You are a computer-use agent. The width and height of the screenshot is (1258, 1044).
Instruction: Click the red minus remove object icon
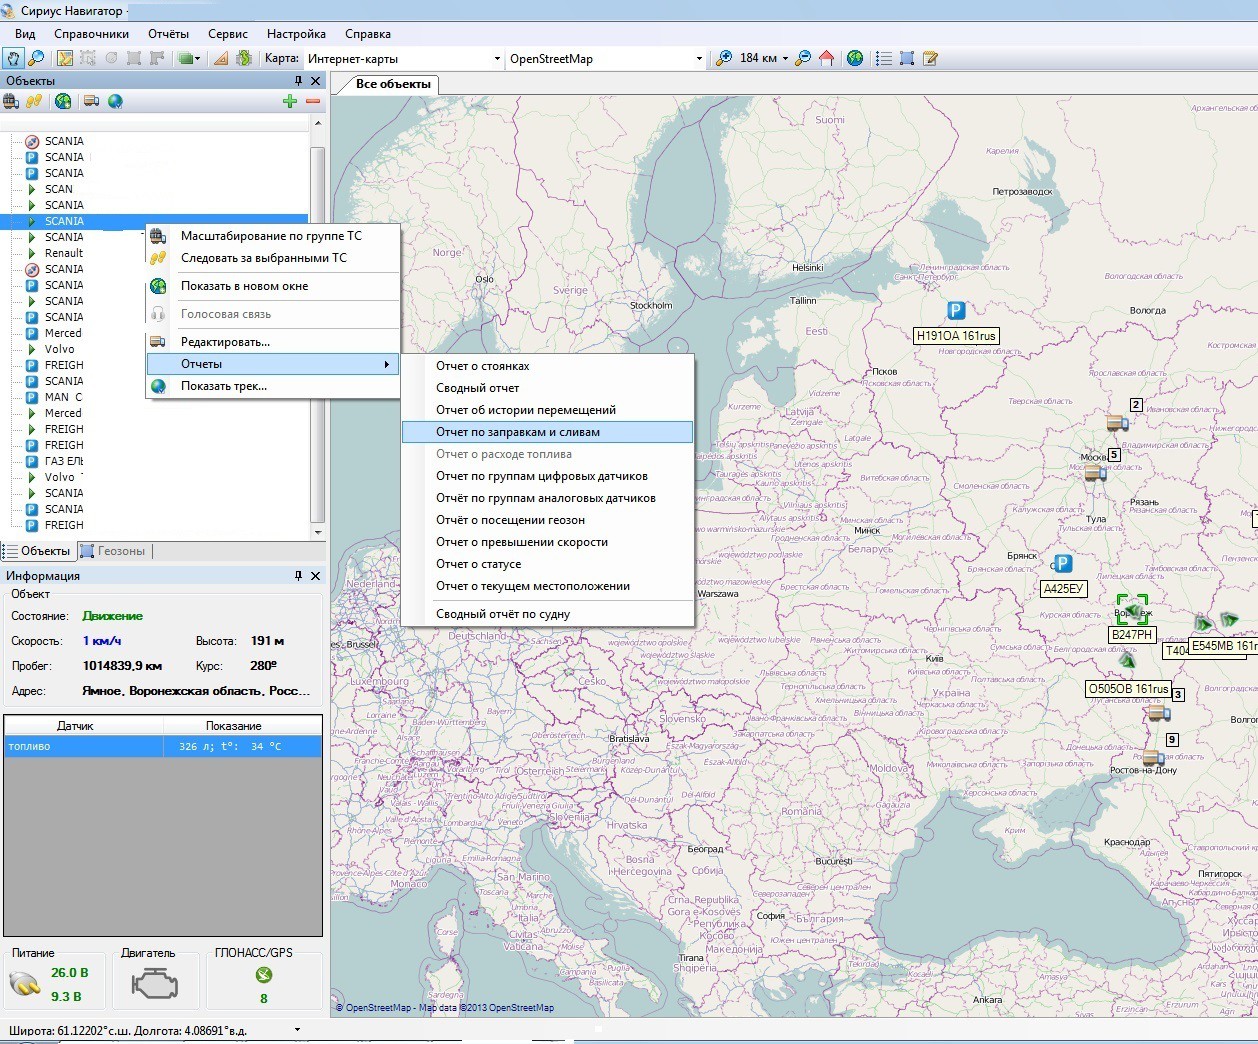coord(313,101)
